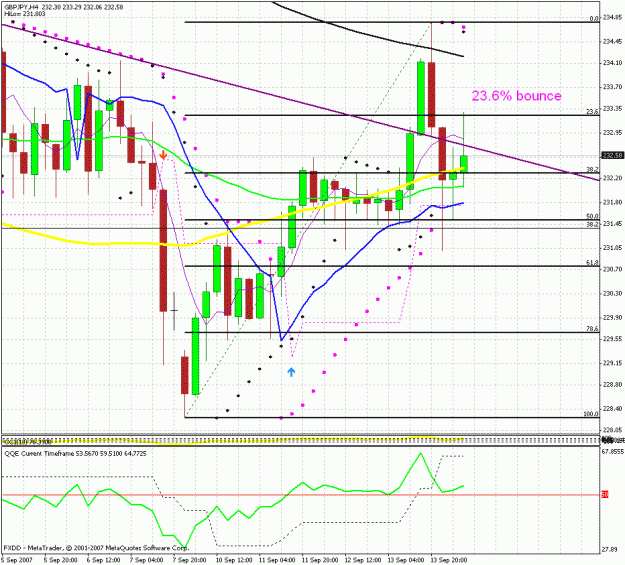Click the 228.40 price axis value
625x565 pixels.
[x=612, y=409]
